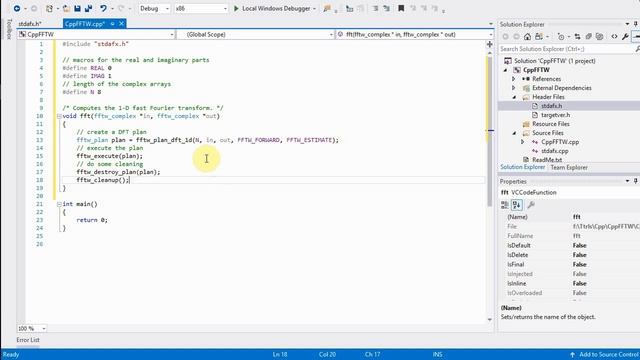Select the IsInline property row
The image size is (640, 360).
click(570, 283)
